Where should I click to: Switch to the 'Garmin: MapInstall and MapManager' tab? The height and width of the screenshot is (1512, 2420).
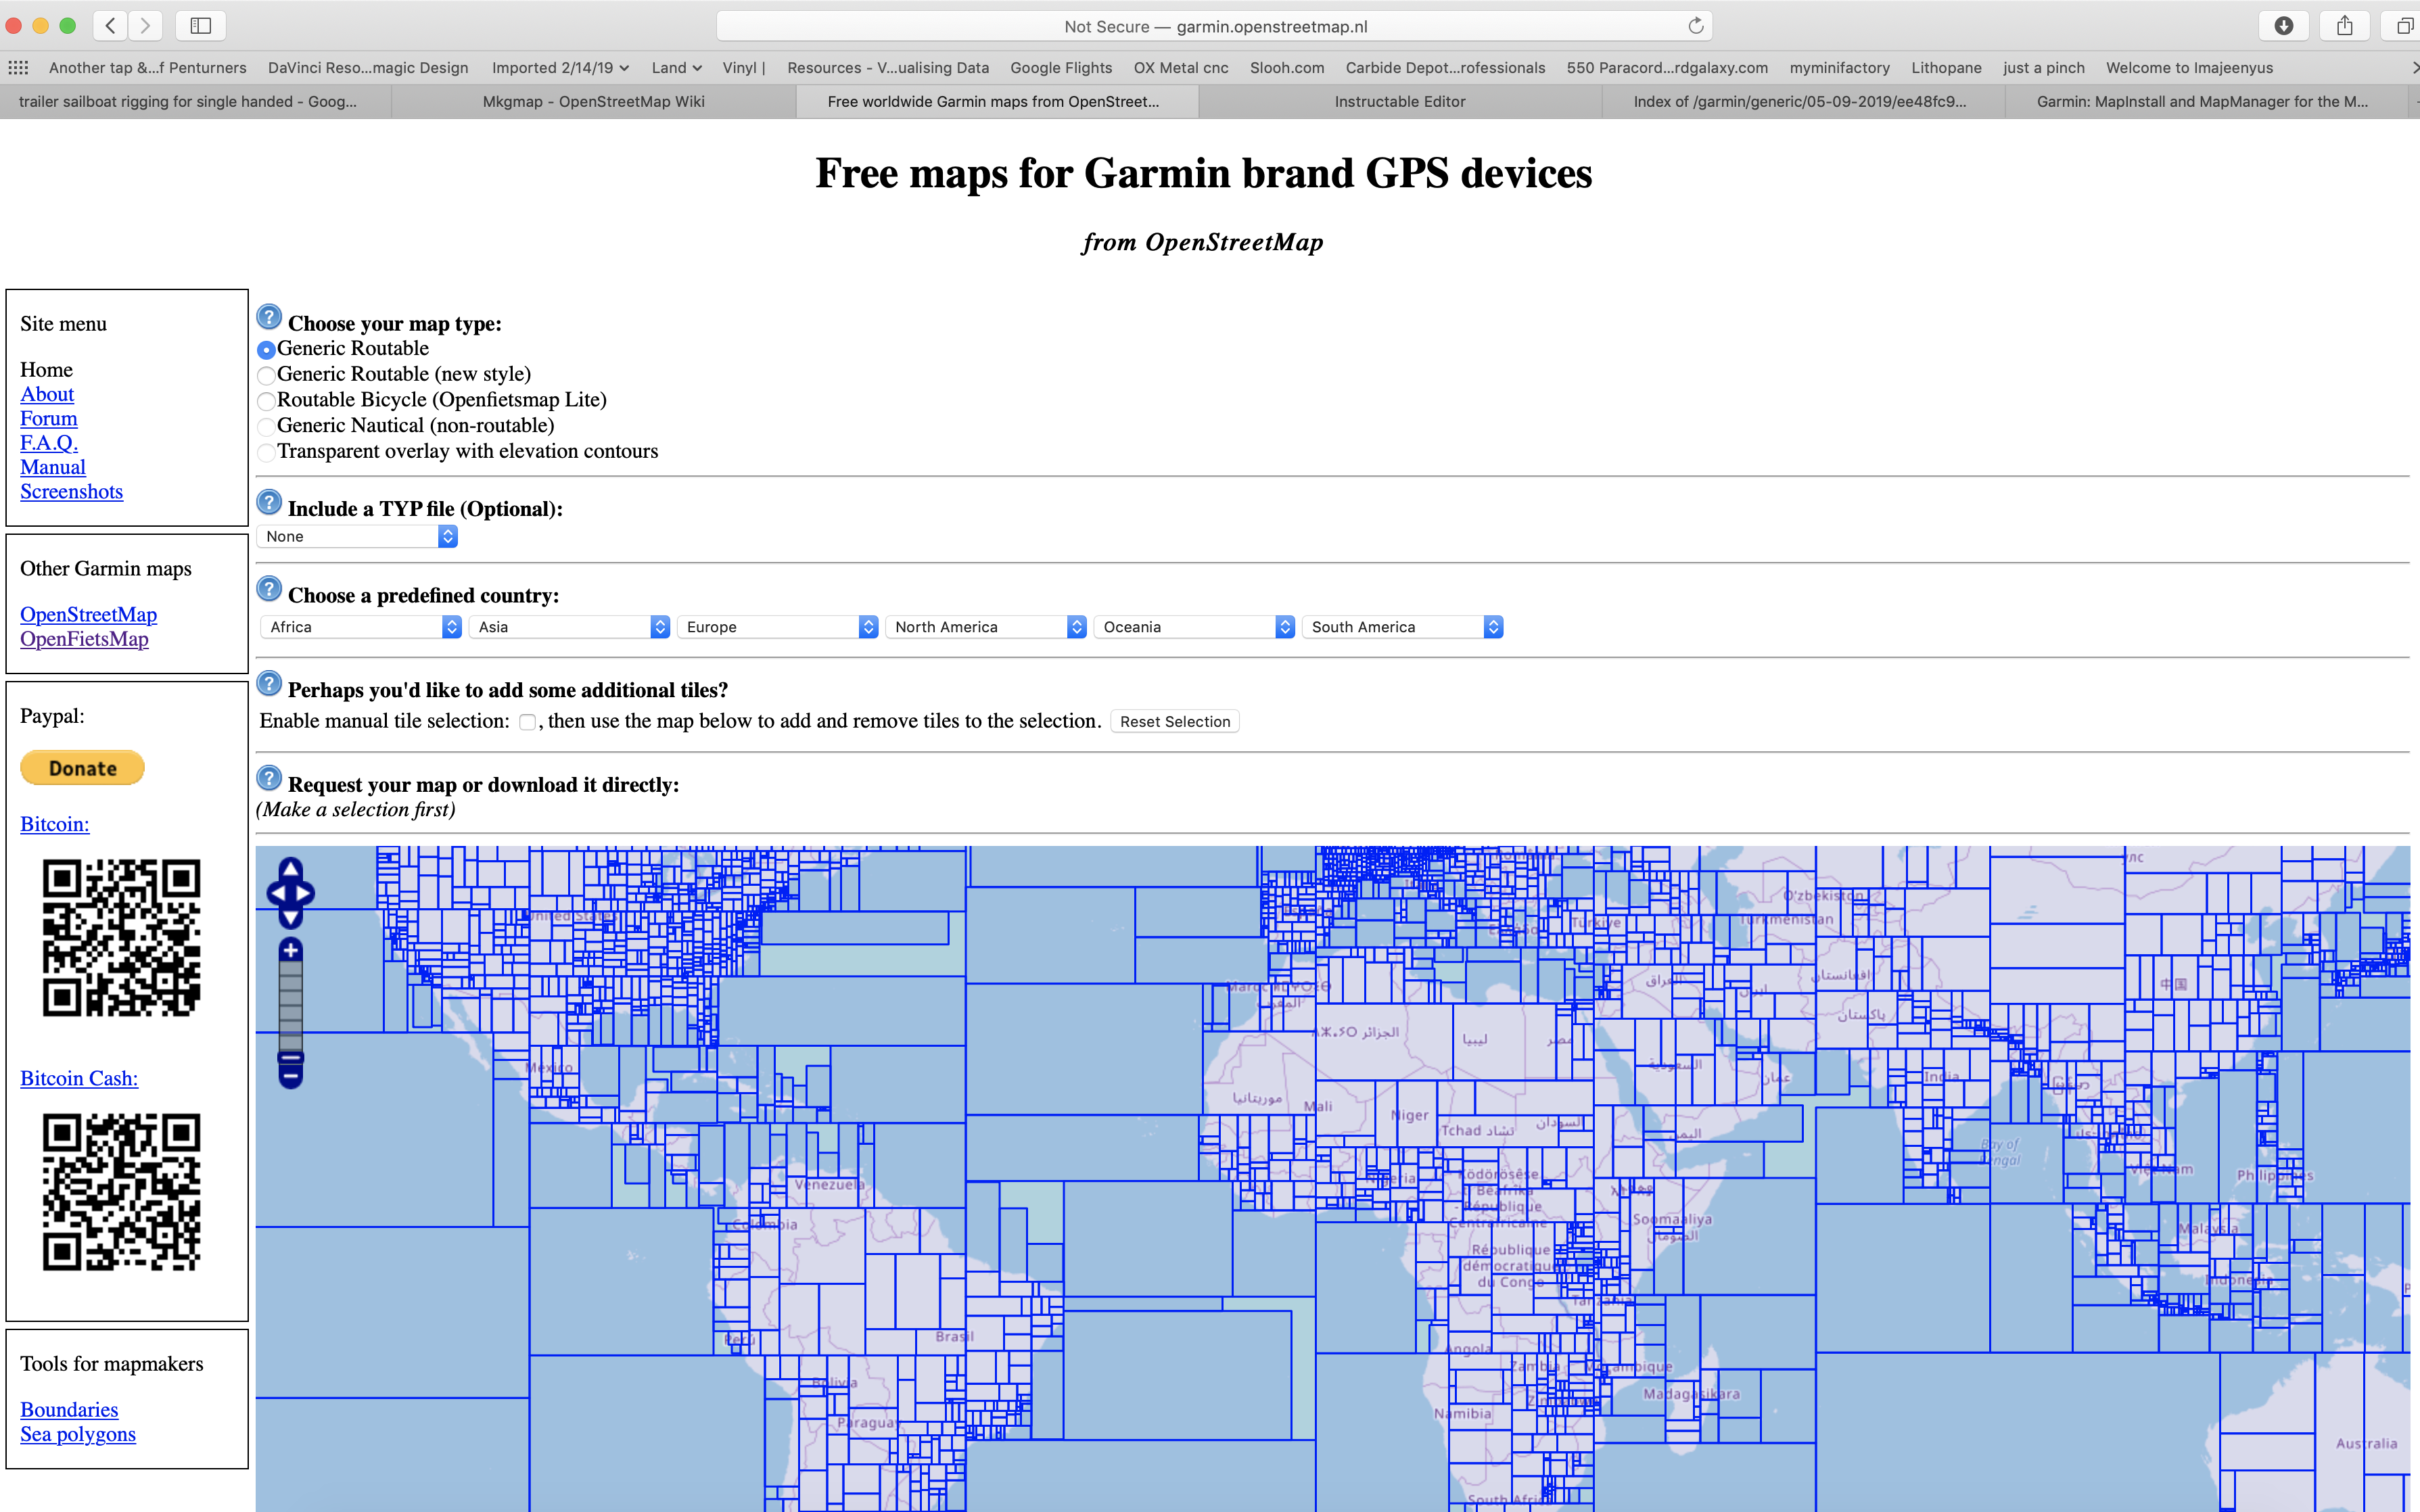pos(2202,101)
